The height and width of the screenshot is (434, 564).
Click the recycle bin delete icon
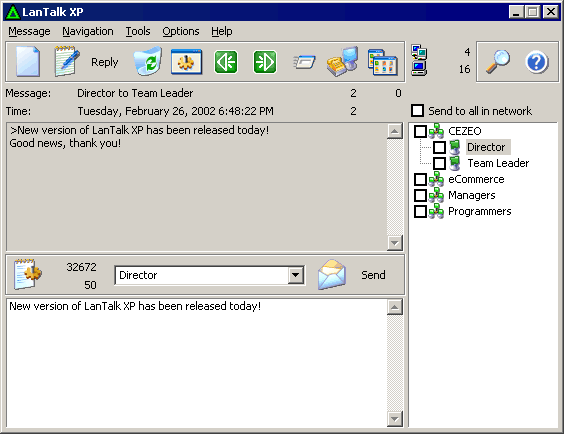point(148,61)
